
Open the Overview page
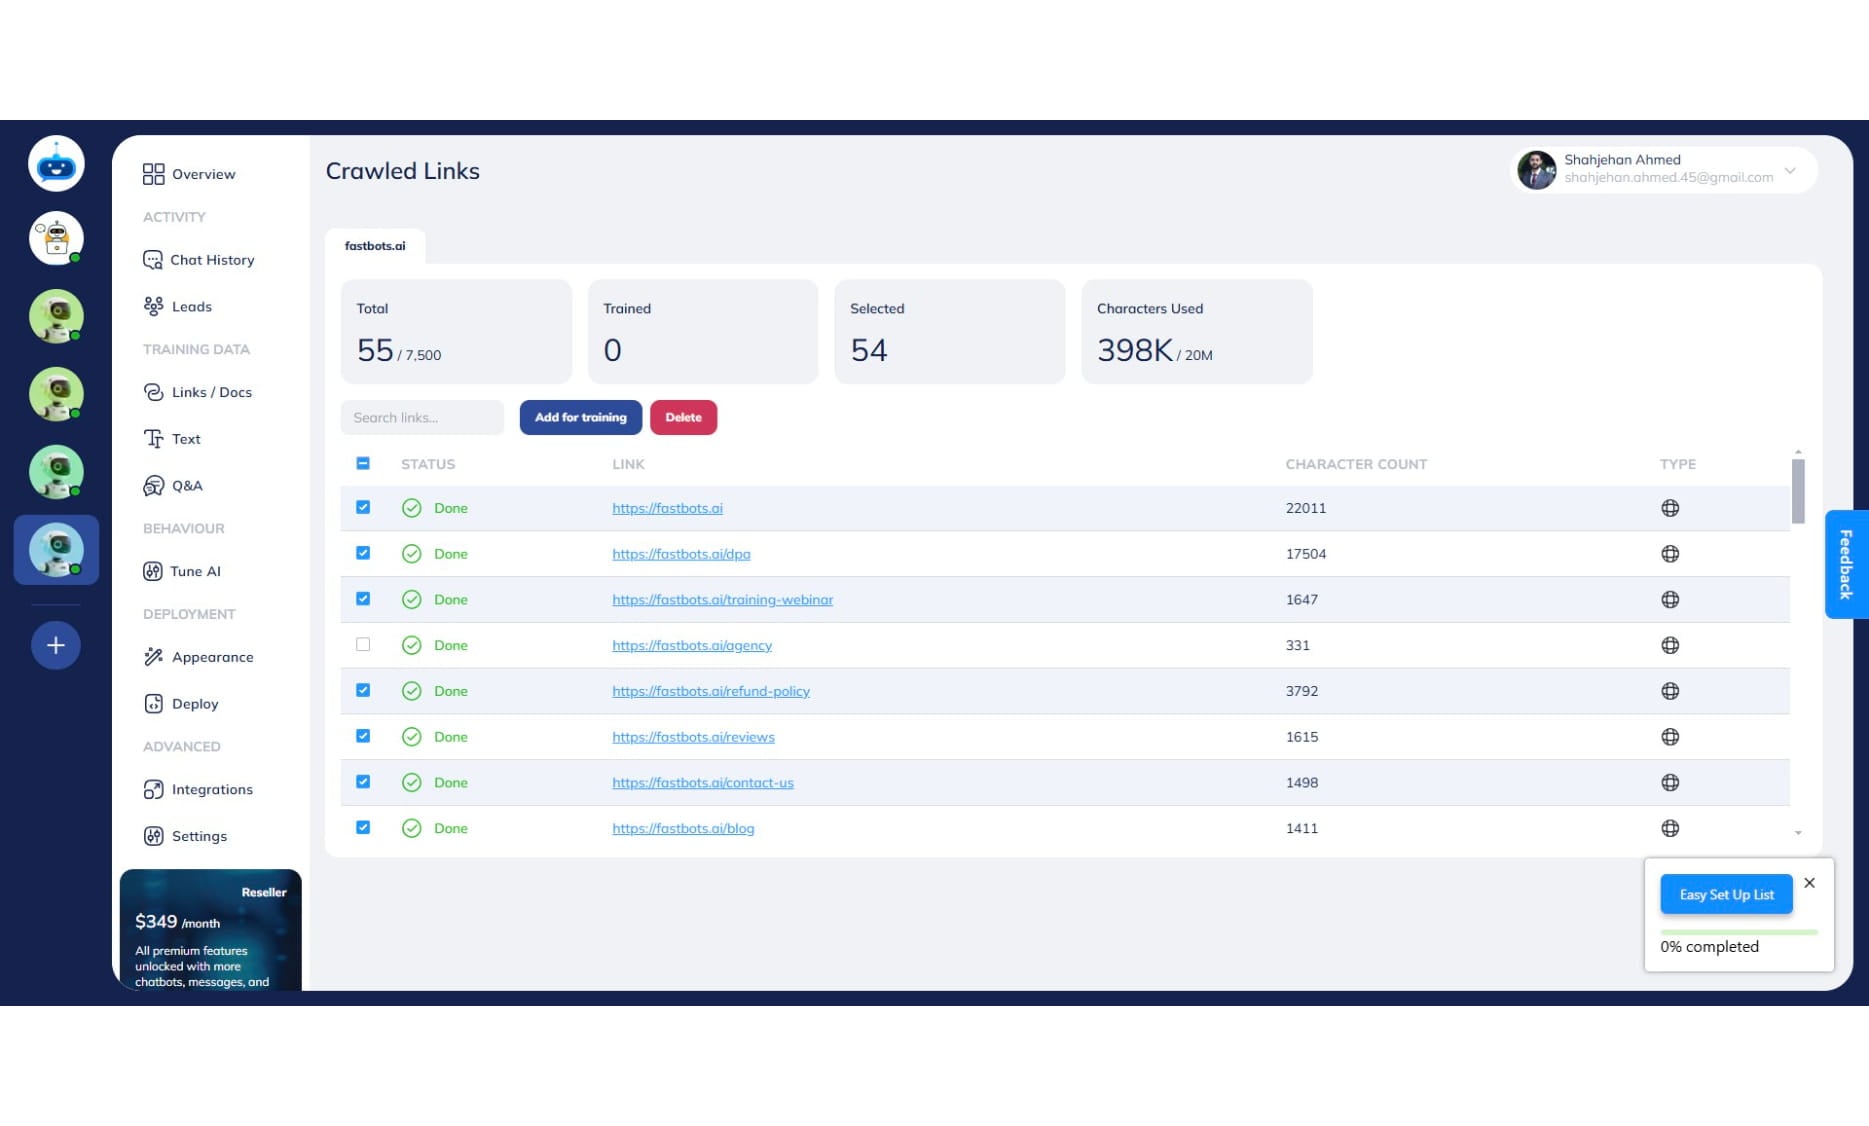[202, 174]
